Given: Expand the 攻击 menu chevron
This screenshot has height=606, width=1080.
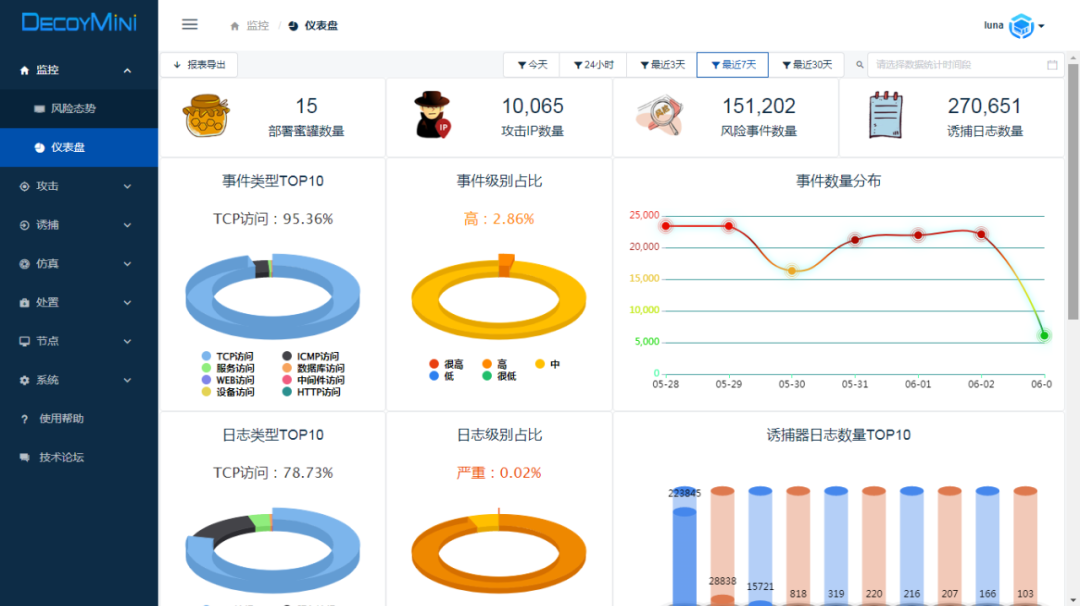Looking at the screenshot, I should (127, 187).
